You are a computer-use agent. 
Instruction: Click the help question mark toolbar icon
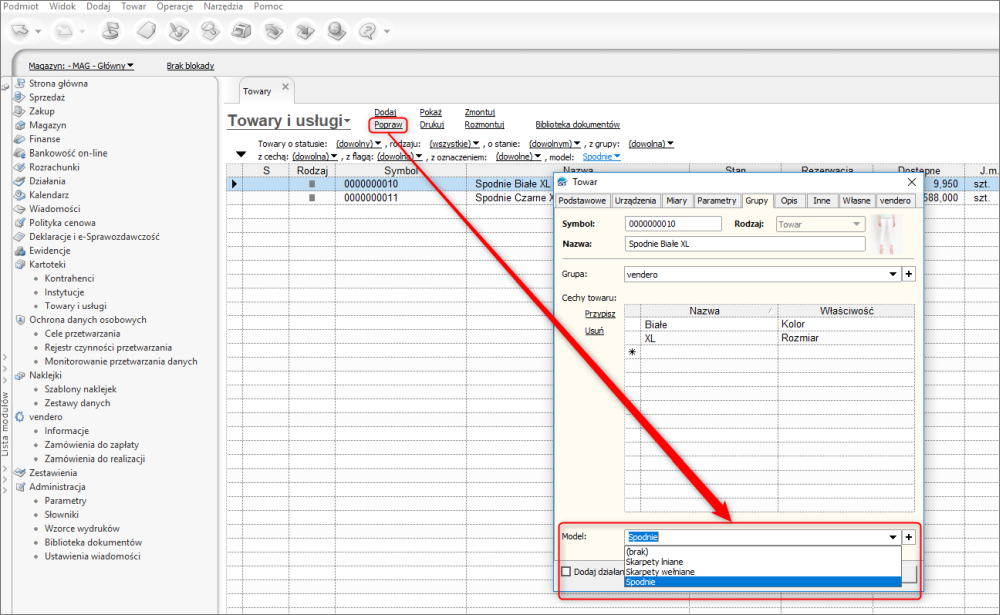point(366,31)
